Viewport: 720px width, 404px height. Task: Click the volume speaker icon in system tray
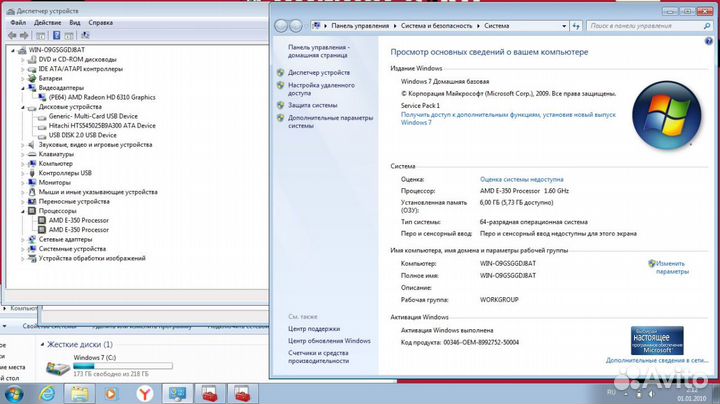tap(651, 394)
